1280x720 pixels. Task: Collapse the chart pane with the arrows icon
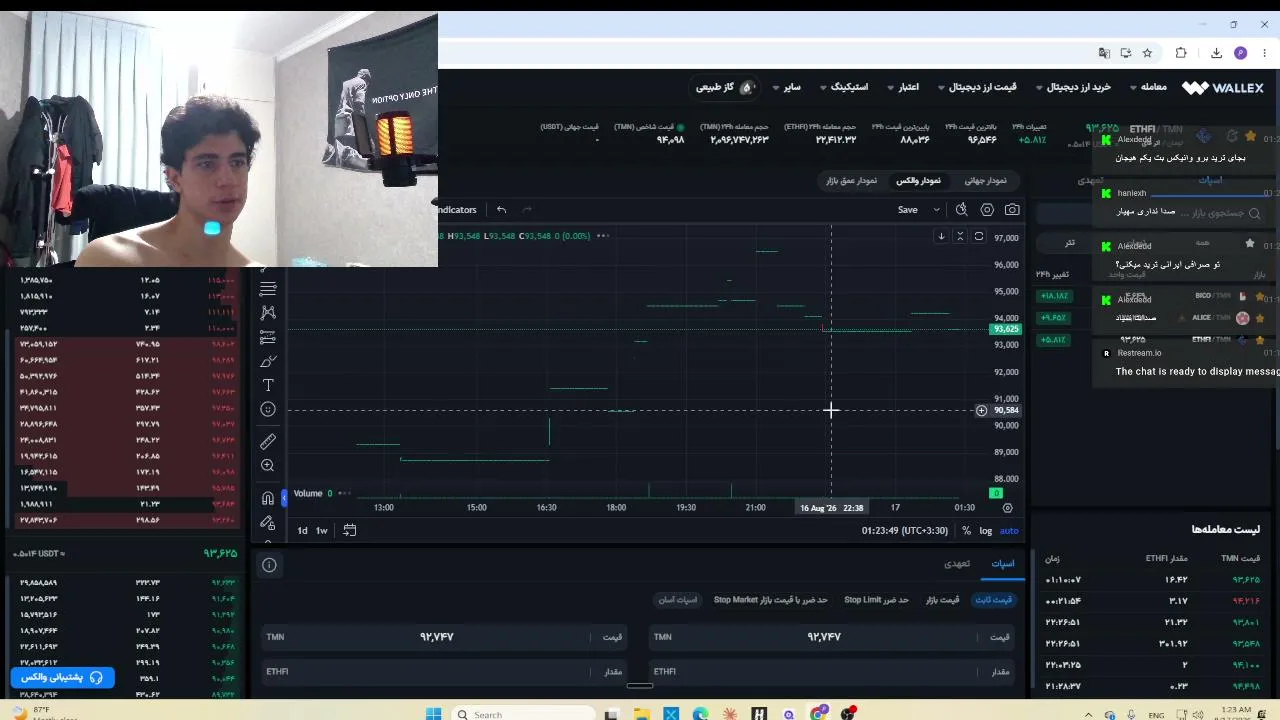click(x=960, y=237)
